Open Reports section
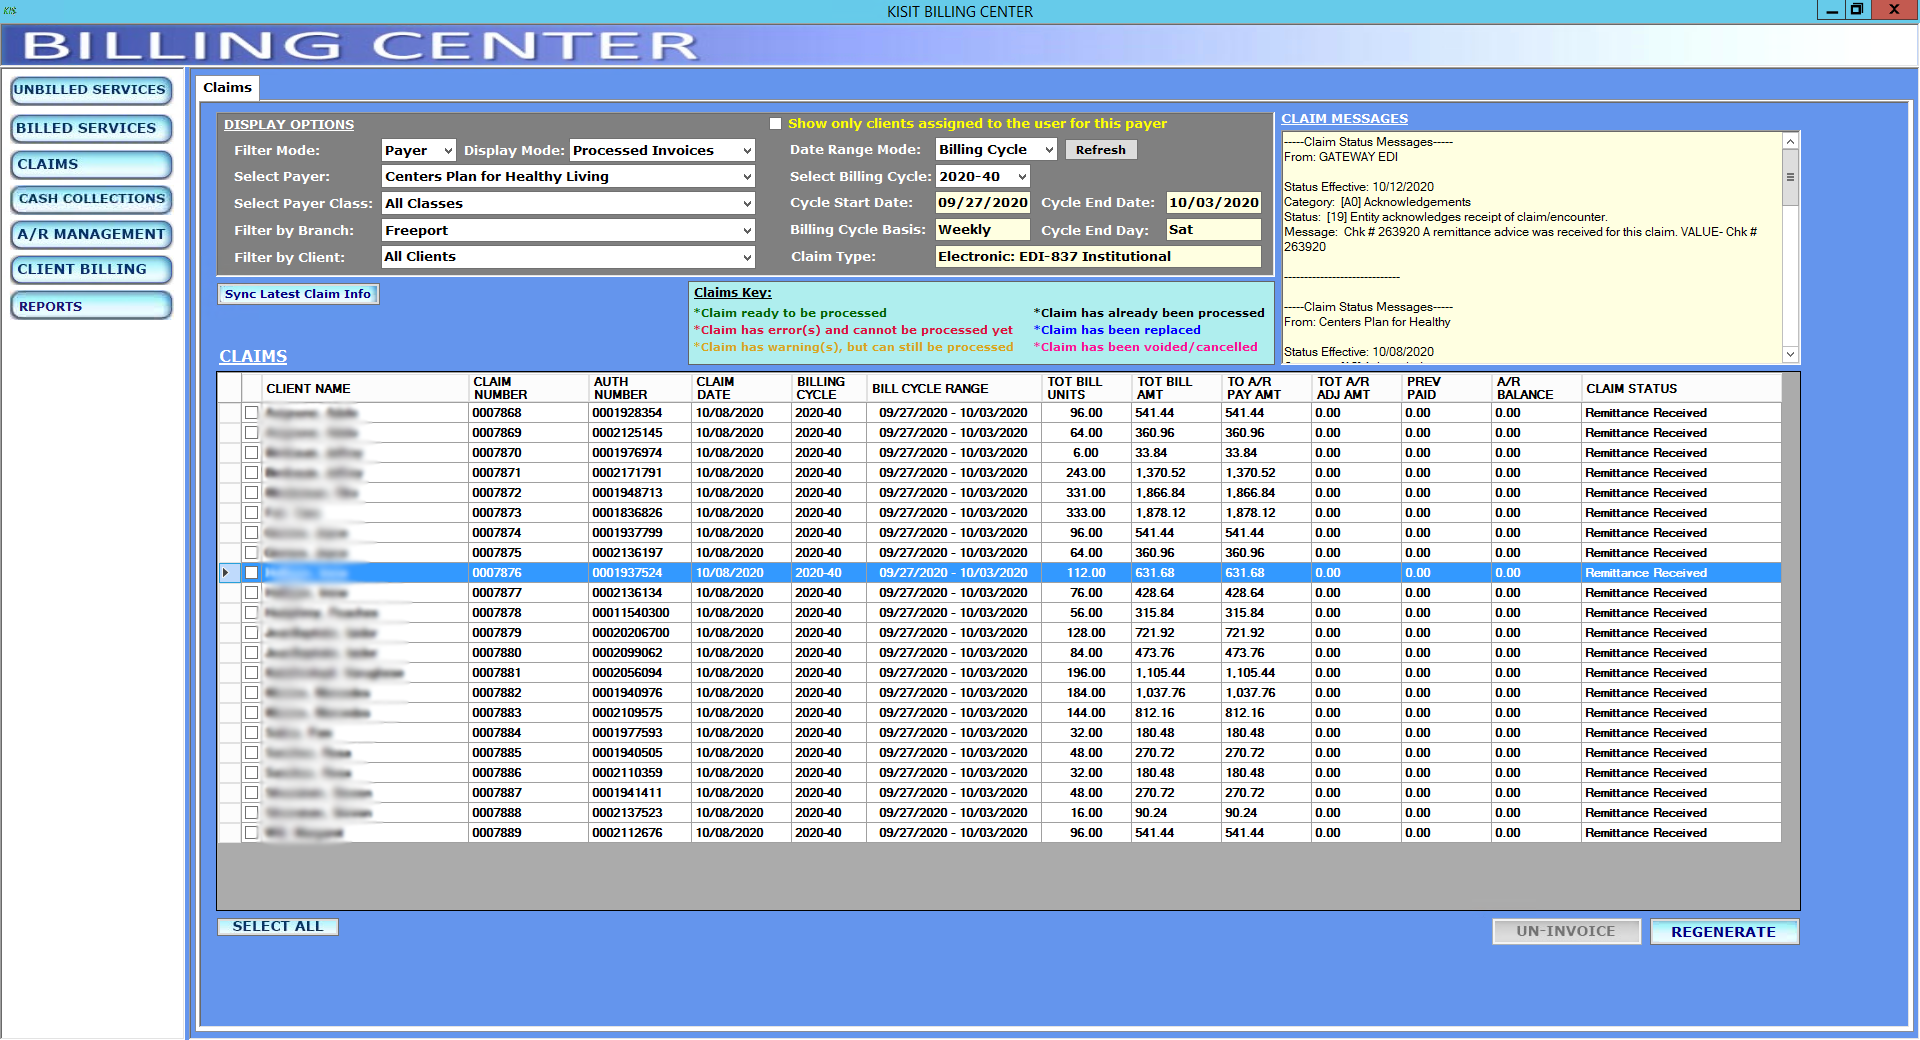Image resolution: width=1920 pixels, height=1040 pixels. coord(91,306)
